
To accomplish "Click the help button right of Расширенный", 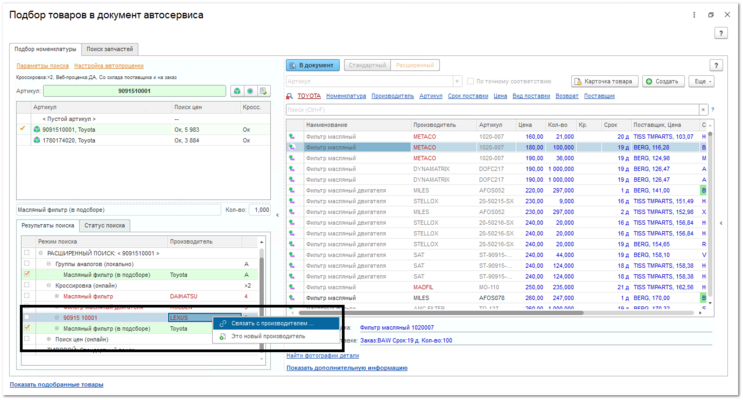I will (x=716, y=65).
